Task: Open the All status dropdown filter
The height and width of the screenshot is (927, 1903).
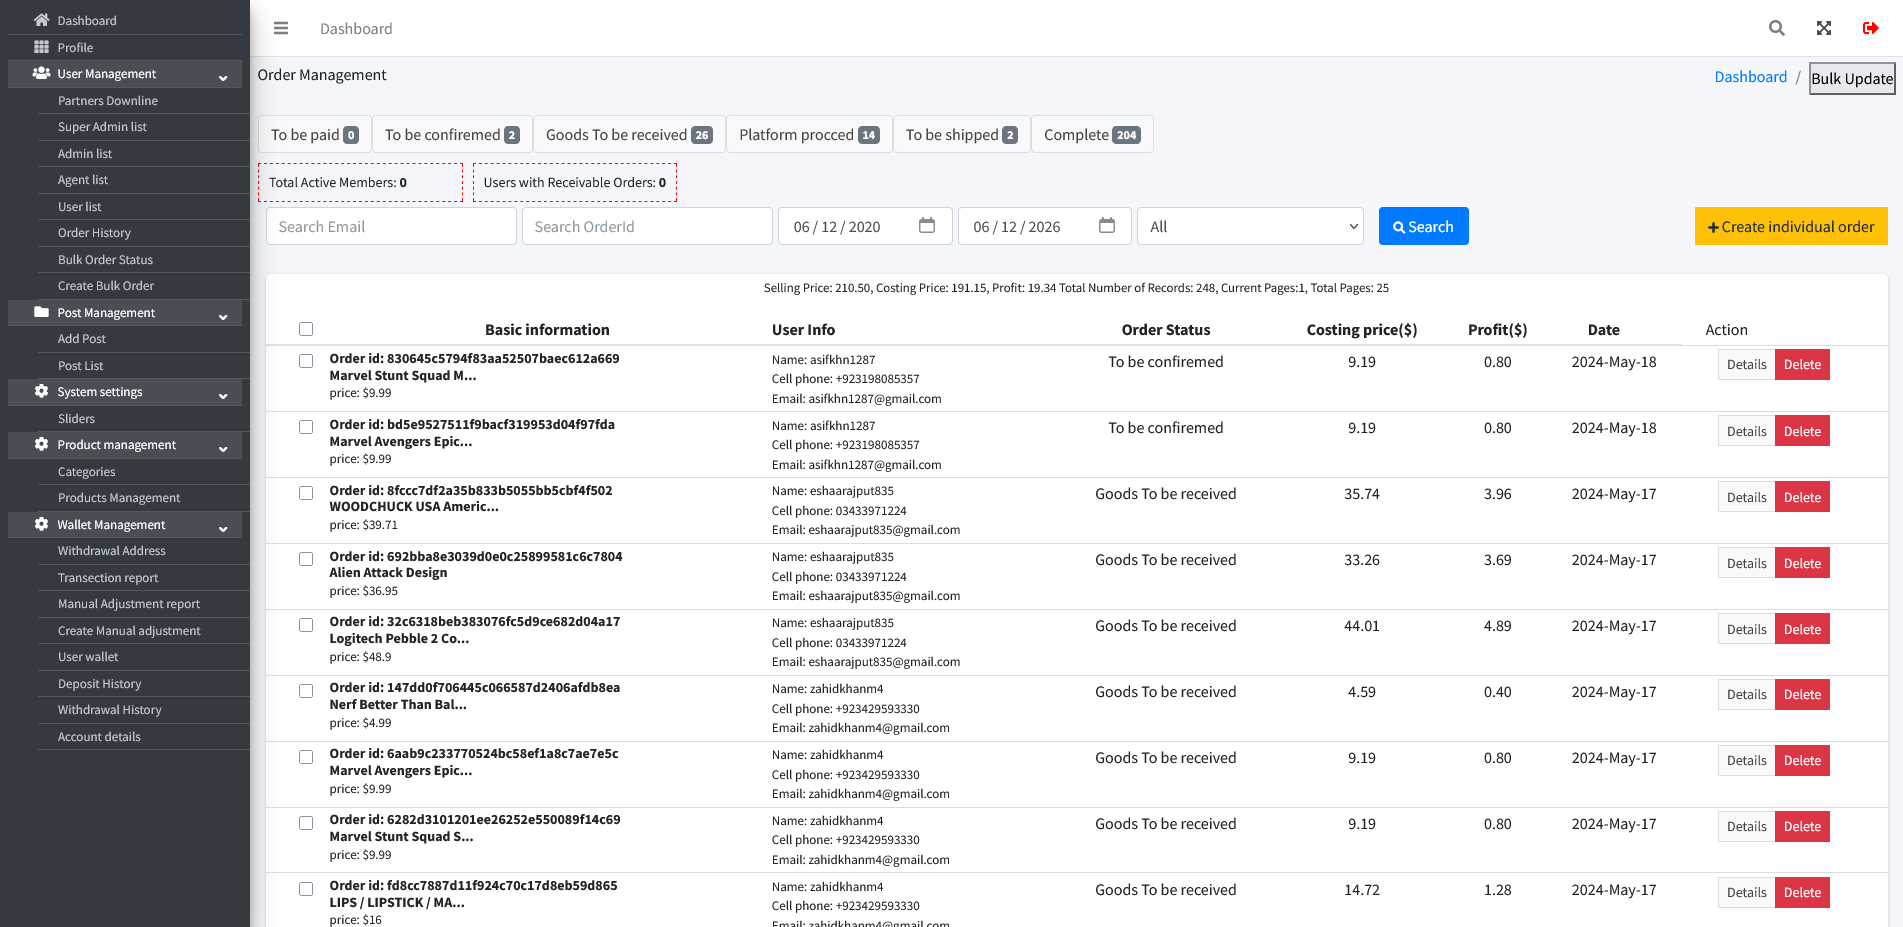Action: pos(1250,226)
